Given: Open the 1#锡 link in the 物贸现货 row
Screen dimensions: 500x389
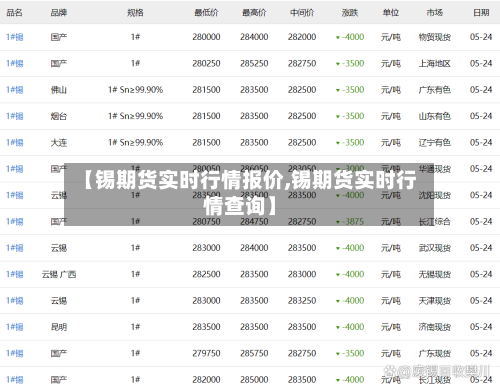Looking at the screenshot, I should point(15,37).
